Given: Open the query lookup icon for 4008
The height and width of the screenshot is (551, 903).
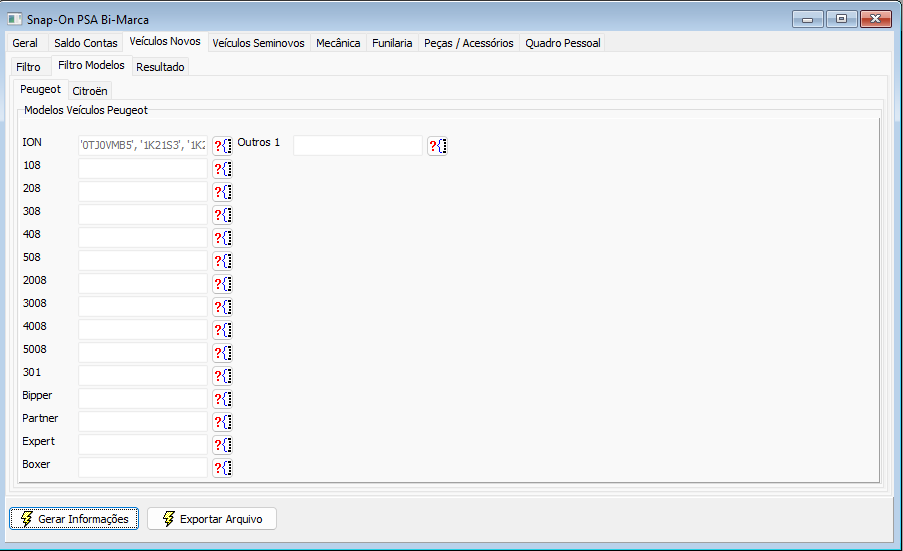Looking at the screenshot, I should [x=222, y=330].
